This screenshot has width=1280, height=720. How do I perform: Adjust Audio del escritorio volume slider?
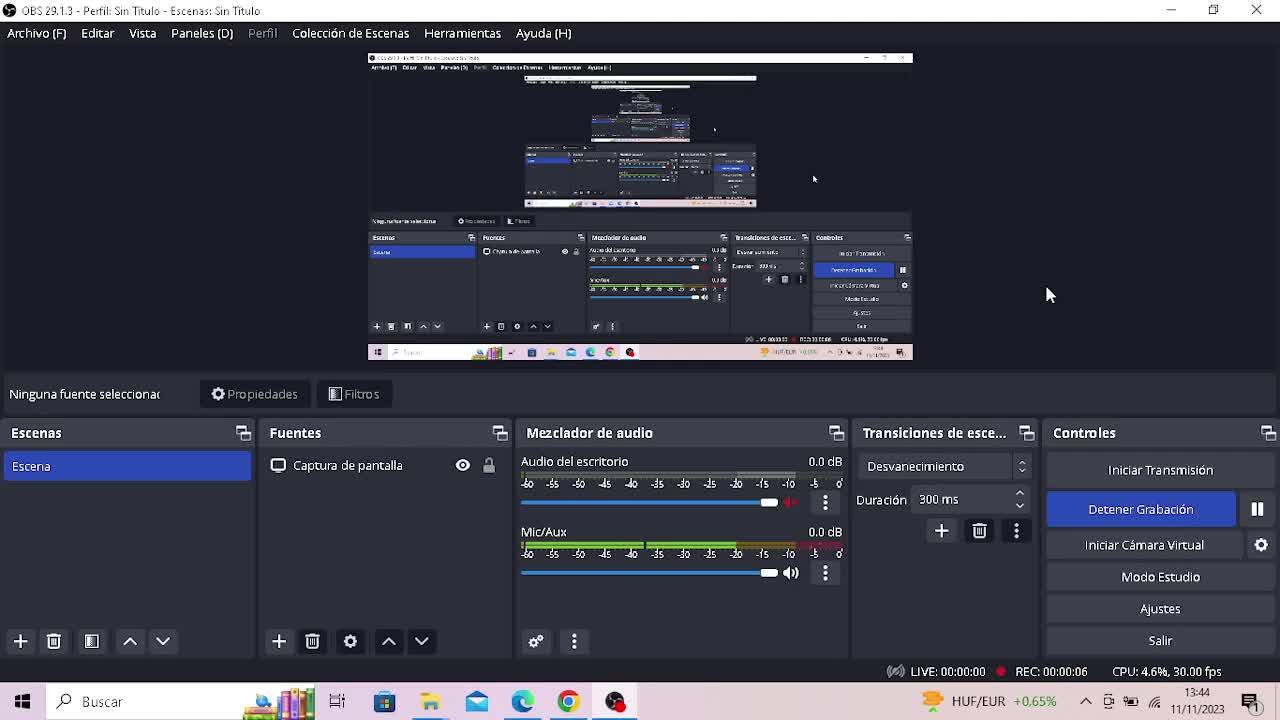649,502
